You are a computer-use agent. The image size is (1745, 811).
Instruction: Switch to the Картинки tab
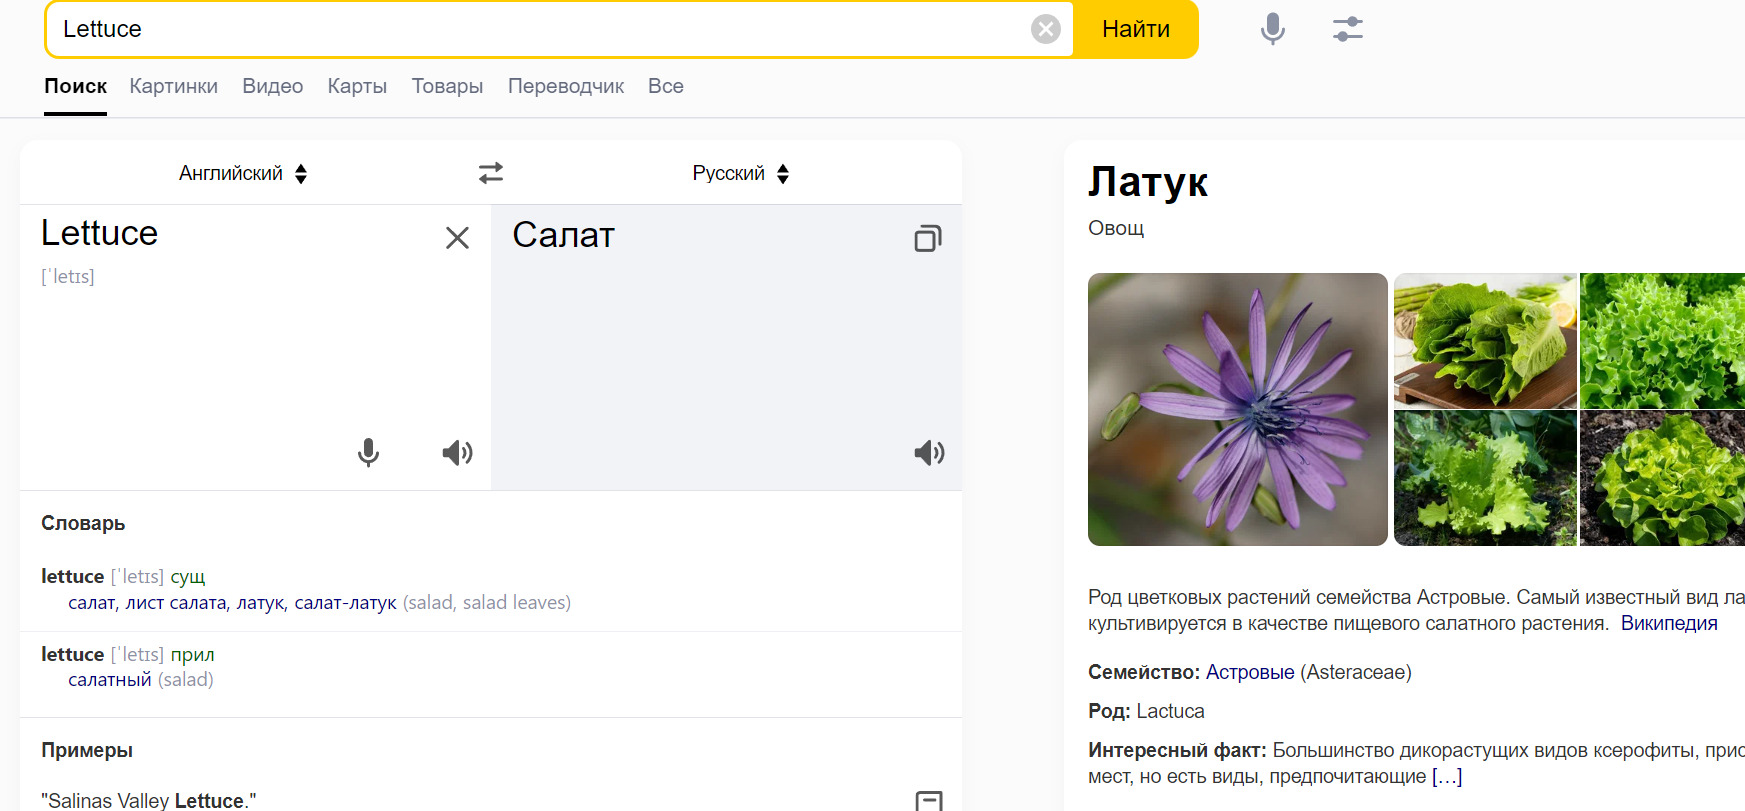173,86
